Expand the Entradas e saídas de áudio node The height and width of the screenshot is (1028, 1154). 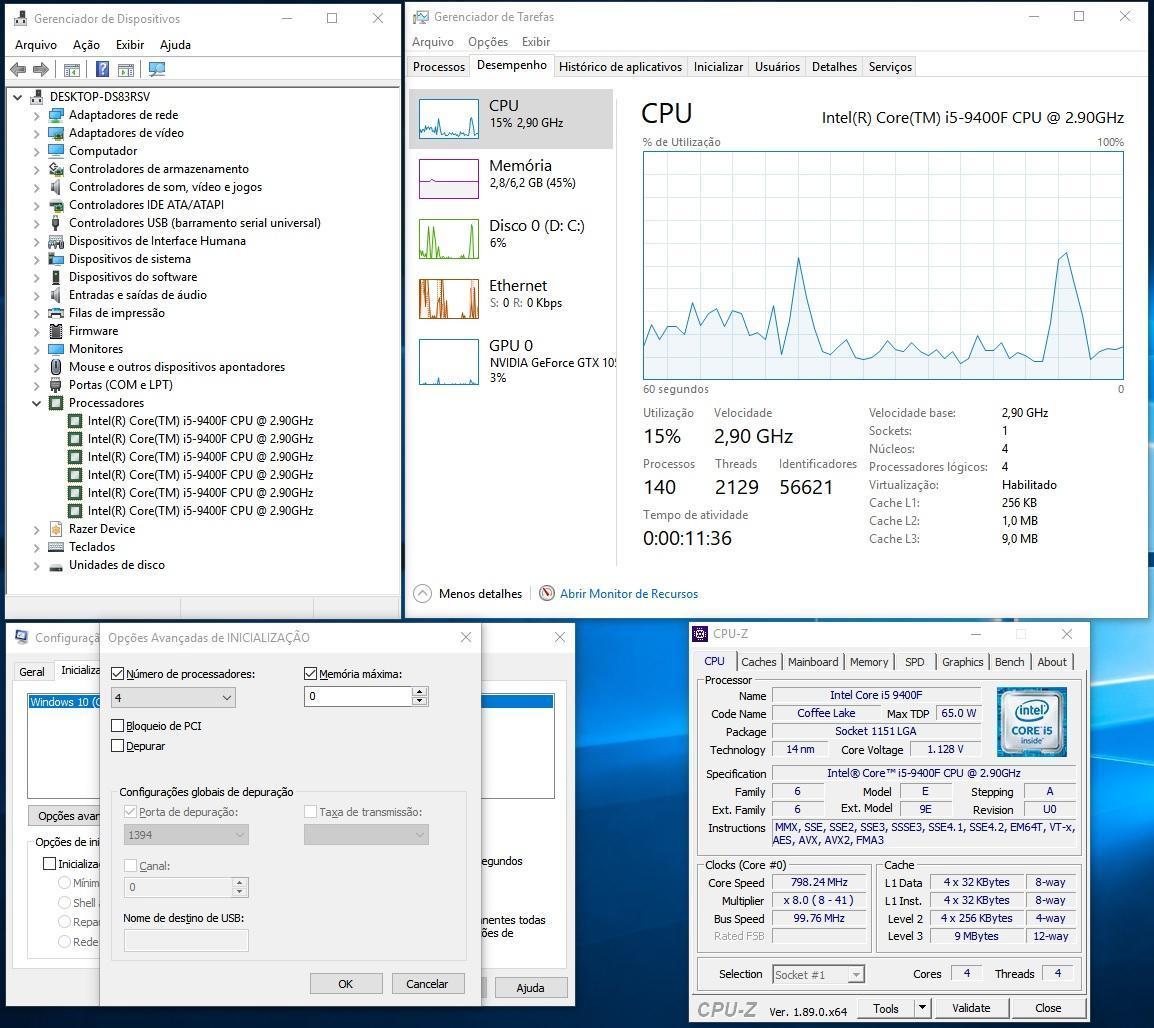point(36,296)
